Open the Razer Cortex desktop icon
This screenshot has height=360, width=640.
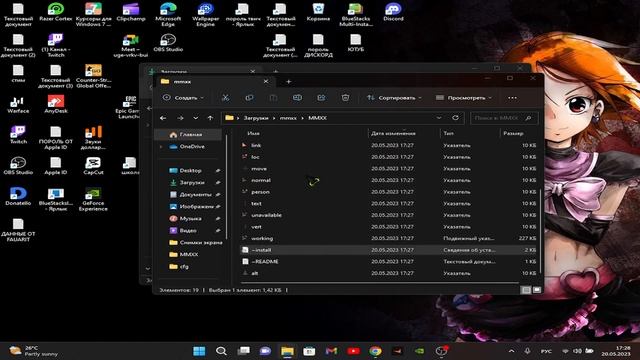(56, 12)
